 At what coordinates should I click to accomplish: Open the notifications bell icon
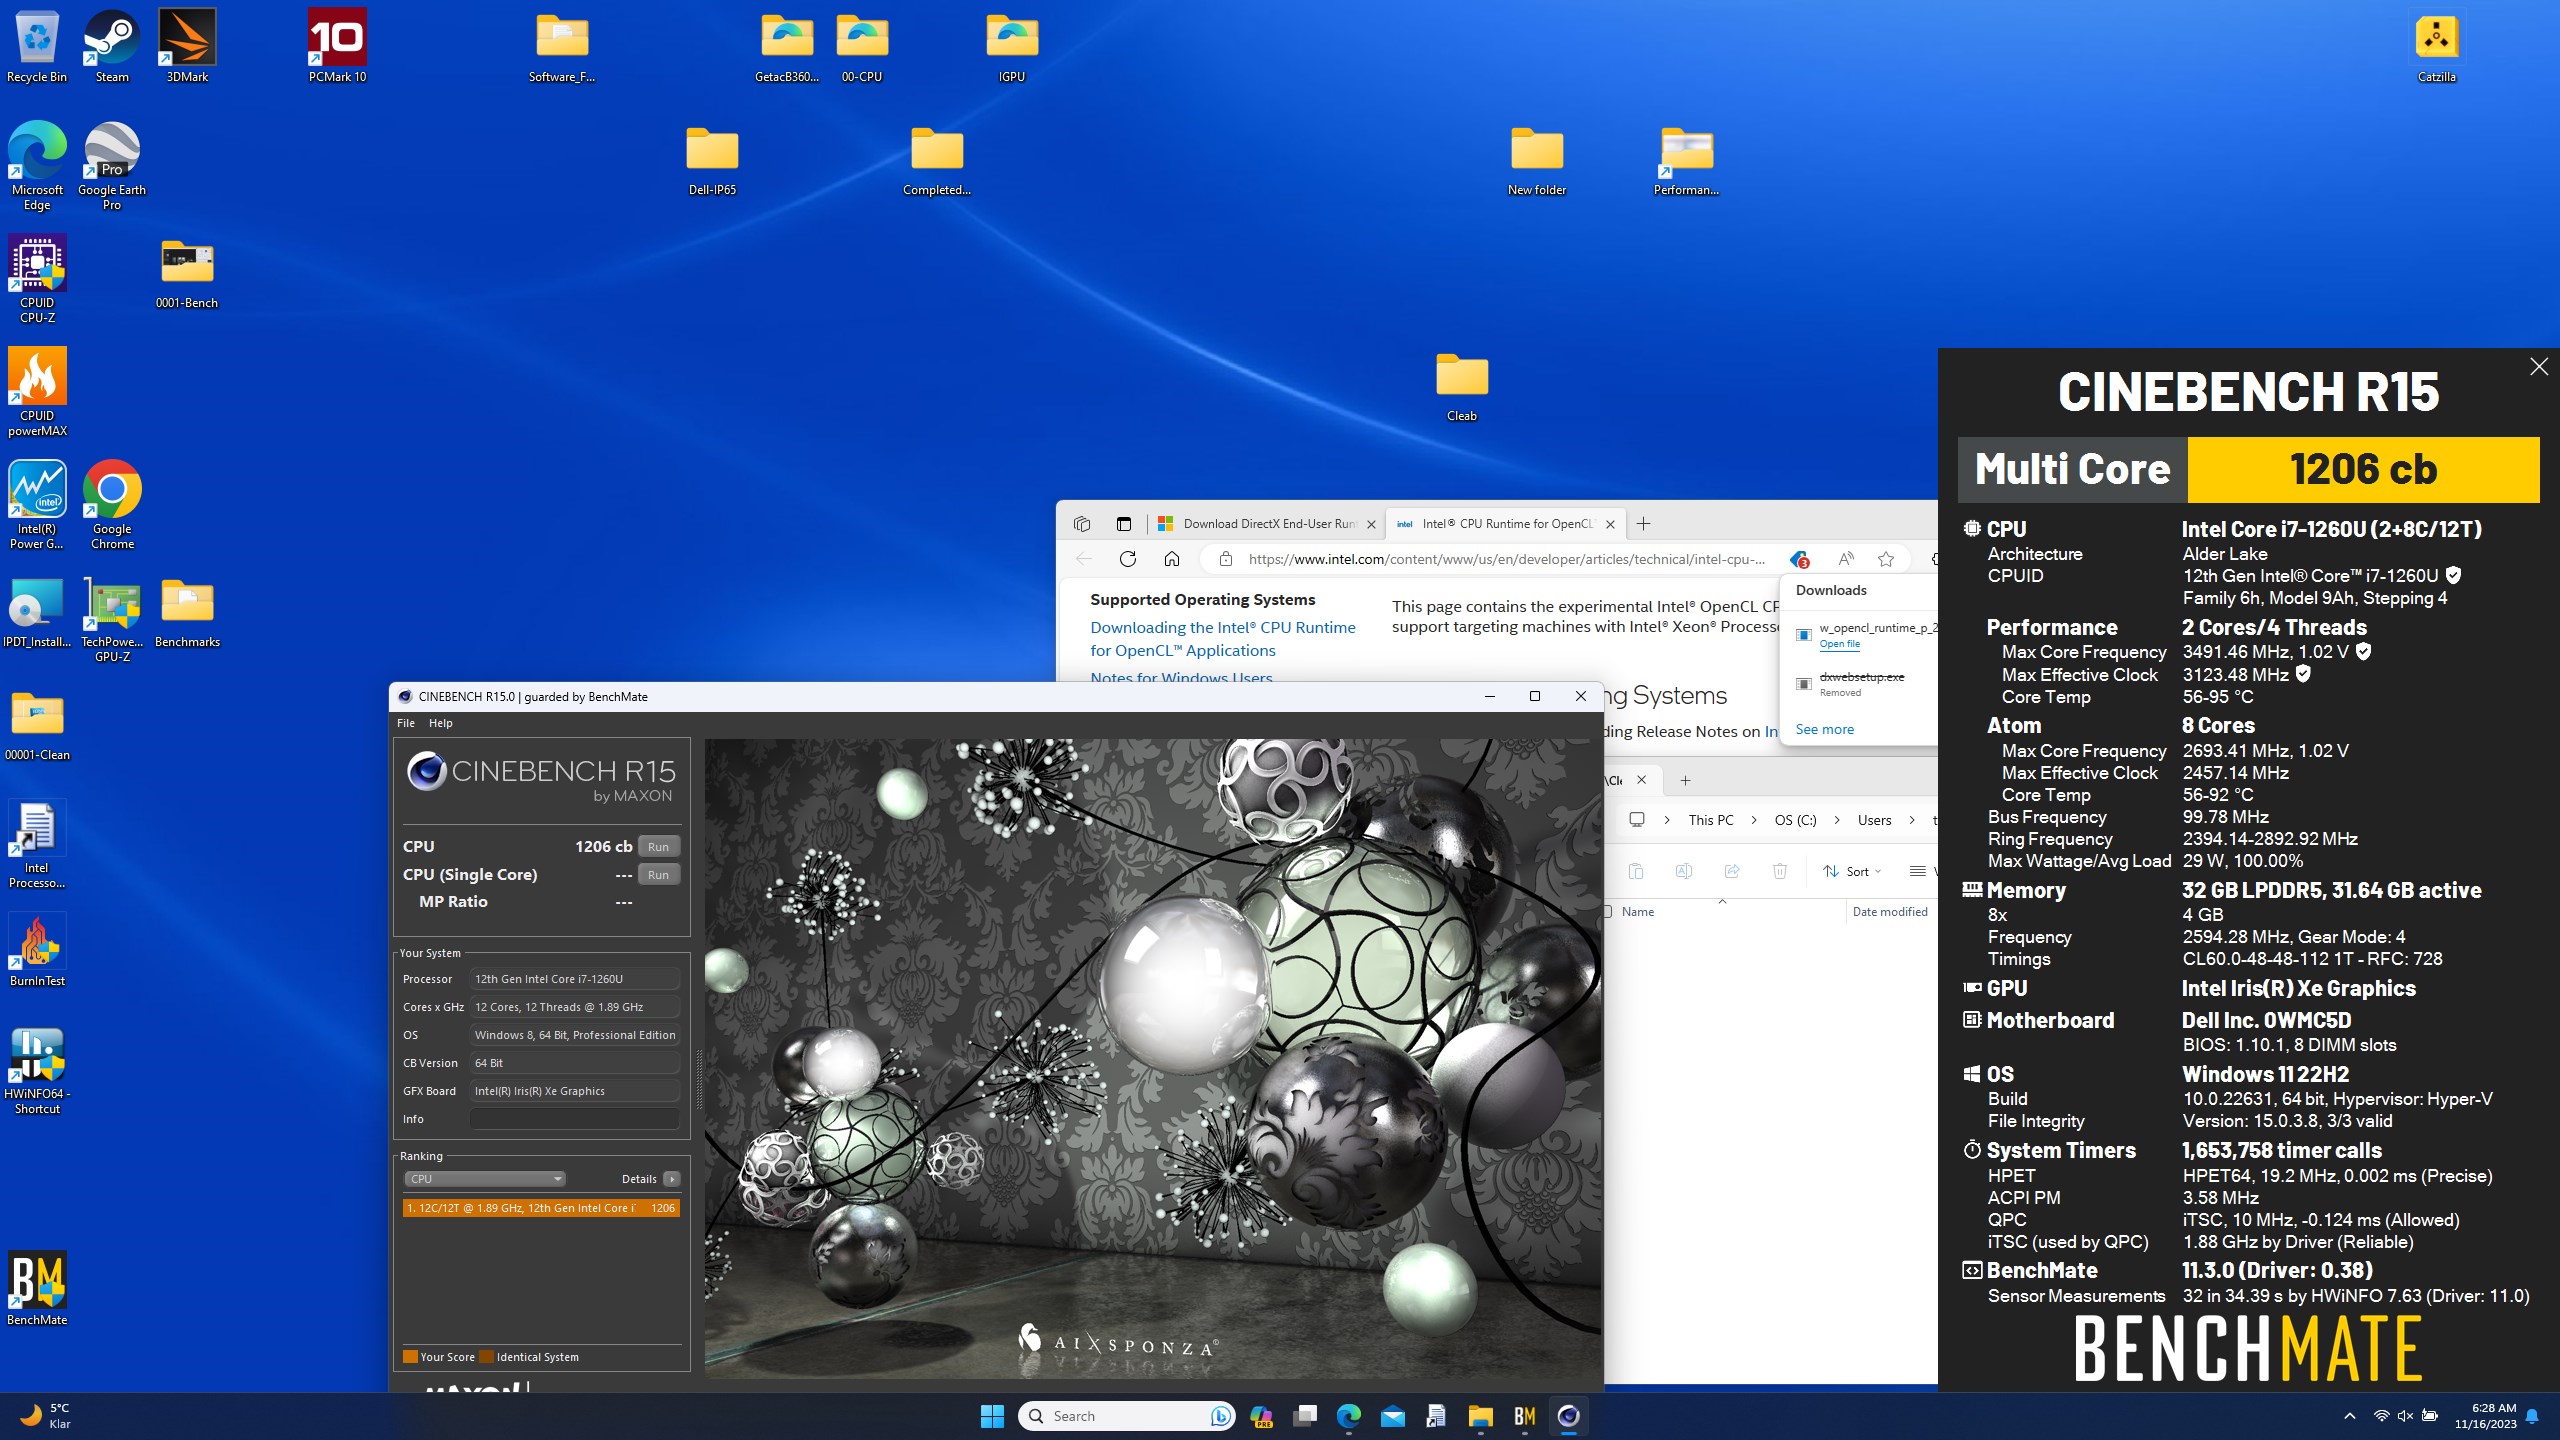point(2532,1415)
